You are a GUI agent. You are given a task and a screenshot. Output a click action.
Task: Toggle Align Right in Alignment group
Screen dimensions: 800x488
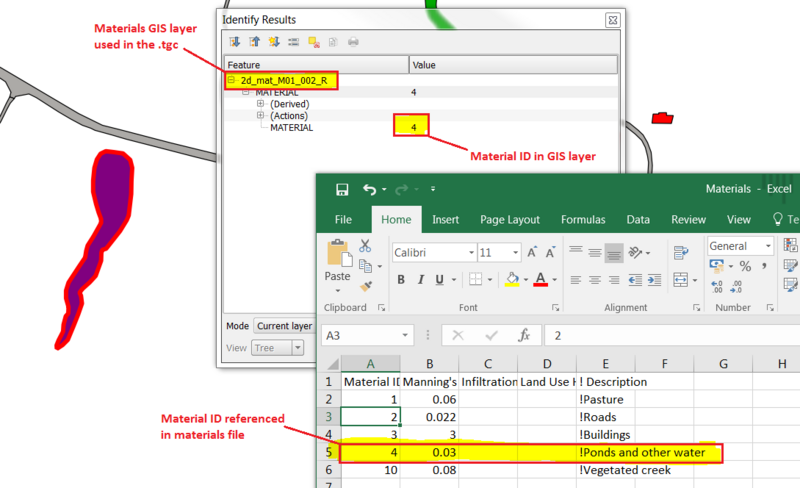click(614, 279)
